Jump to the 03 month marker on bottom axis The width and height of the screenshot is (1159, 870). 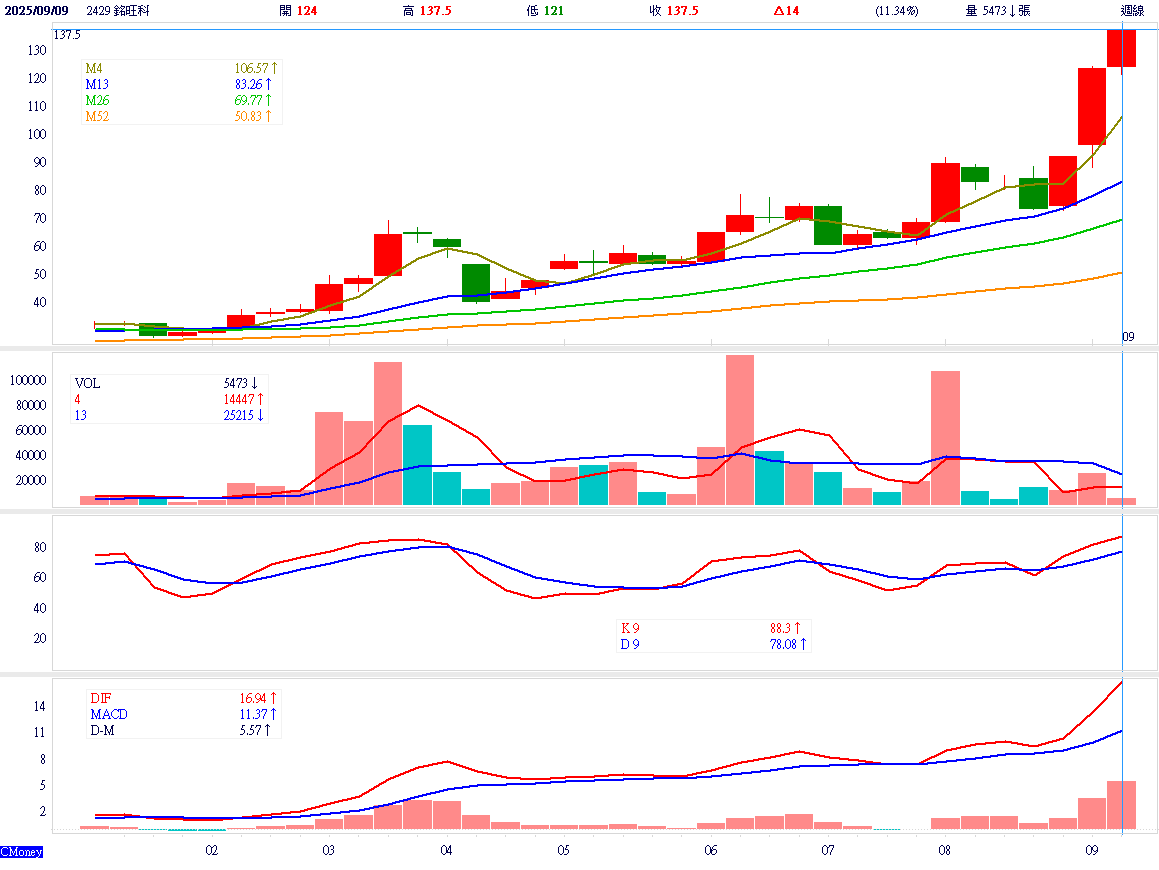[328, 851]
